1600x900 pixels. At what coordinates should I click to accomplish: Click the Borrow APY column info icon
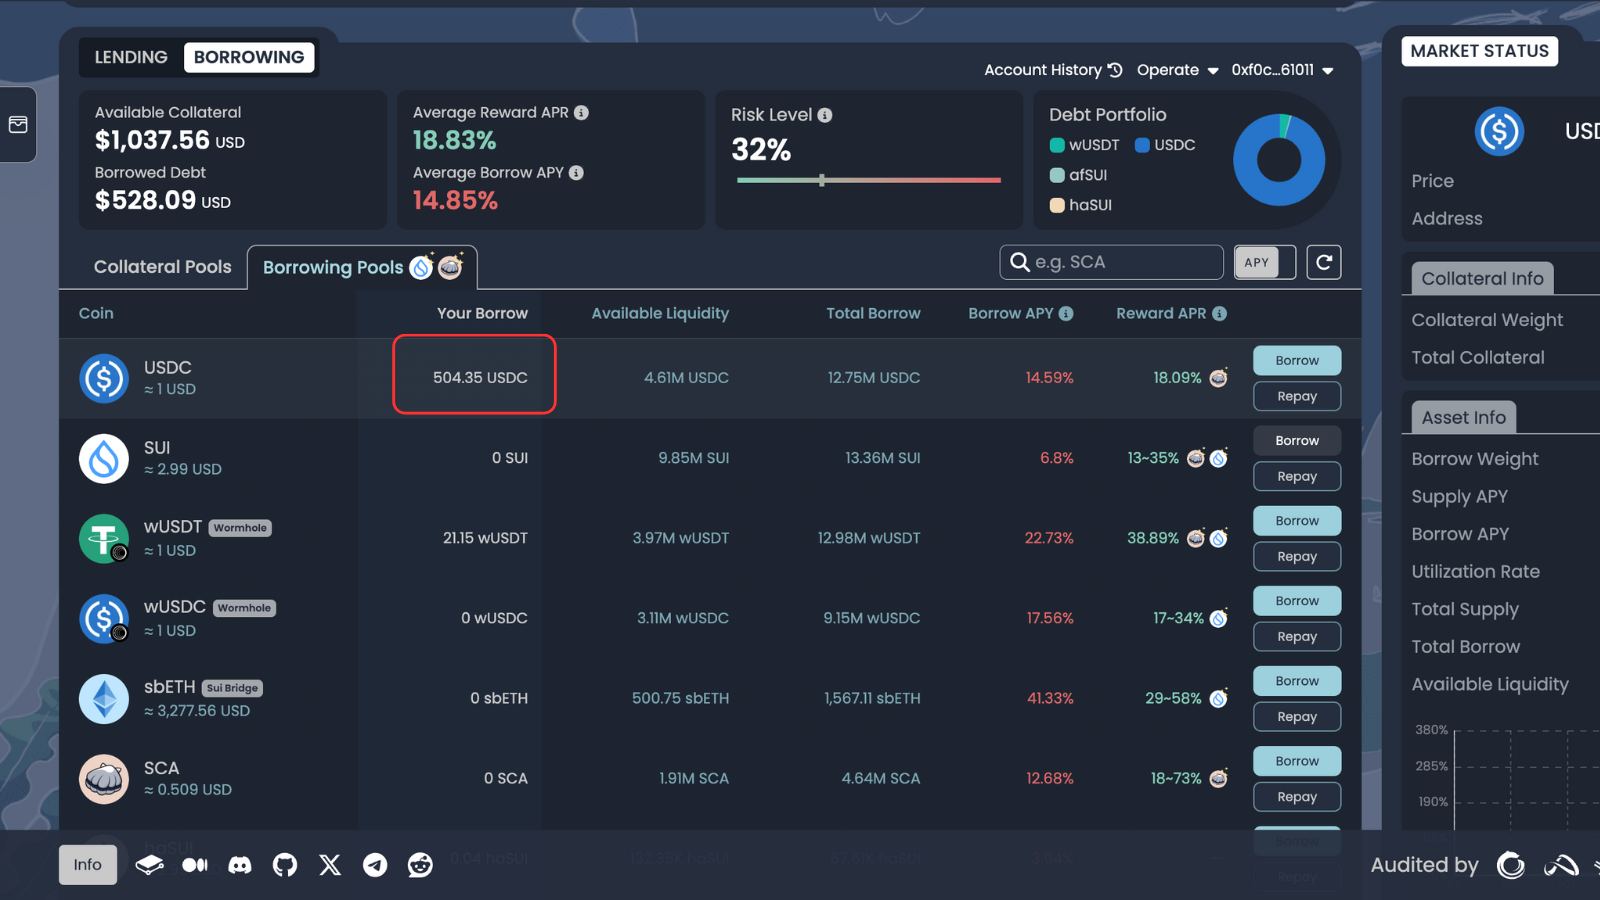(x=1066, y=313)
